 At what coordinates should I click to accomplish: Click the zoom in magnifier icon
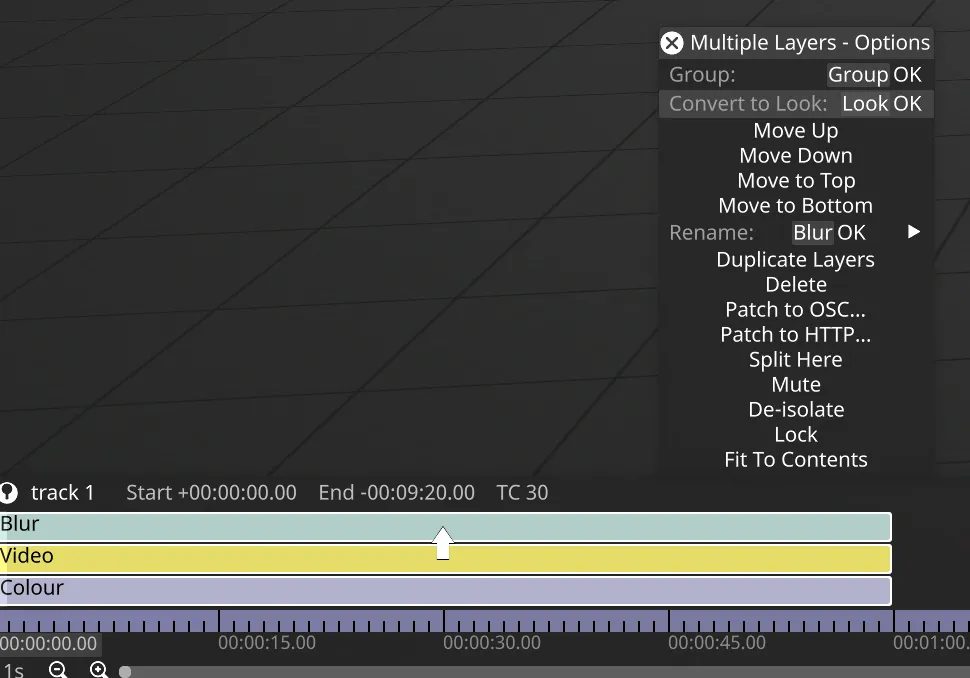99,670
